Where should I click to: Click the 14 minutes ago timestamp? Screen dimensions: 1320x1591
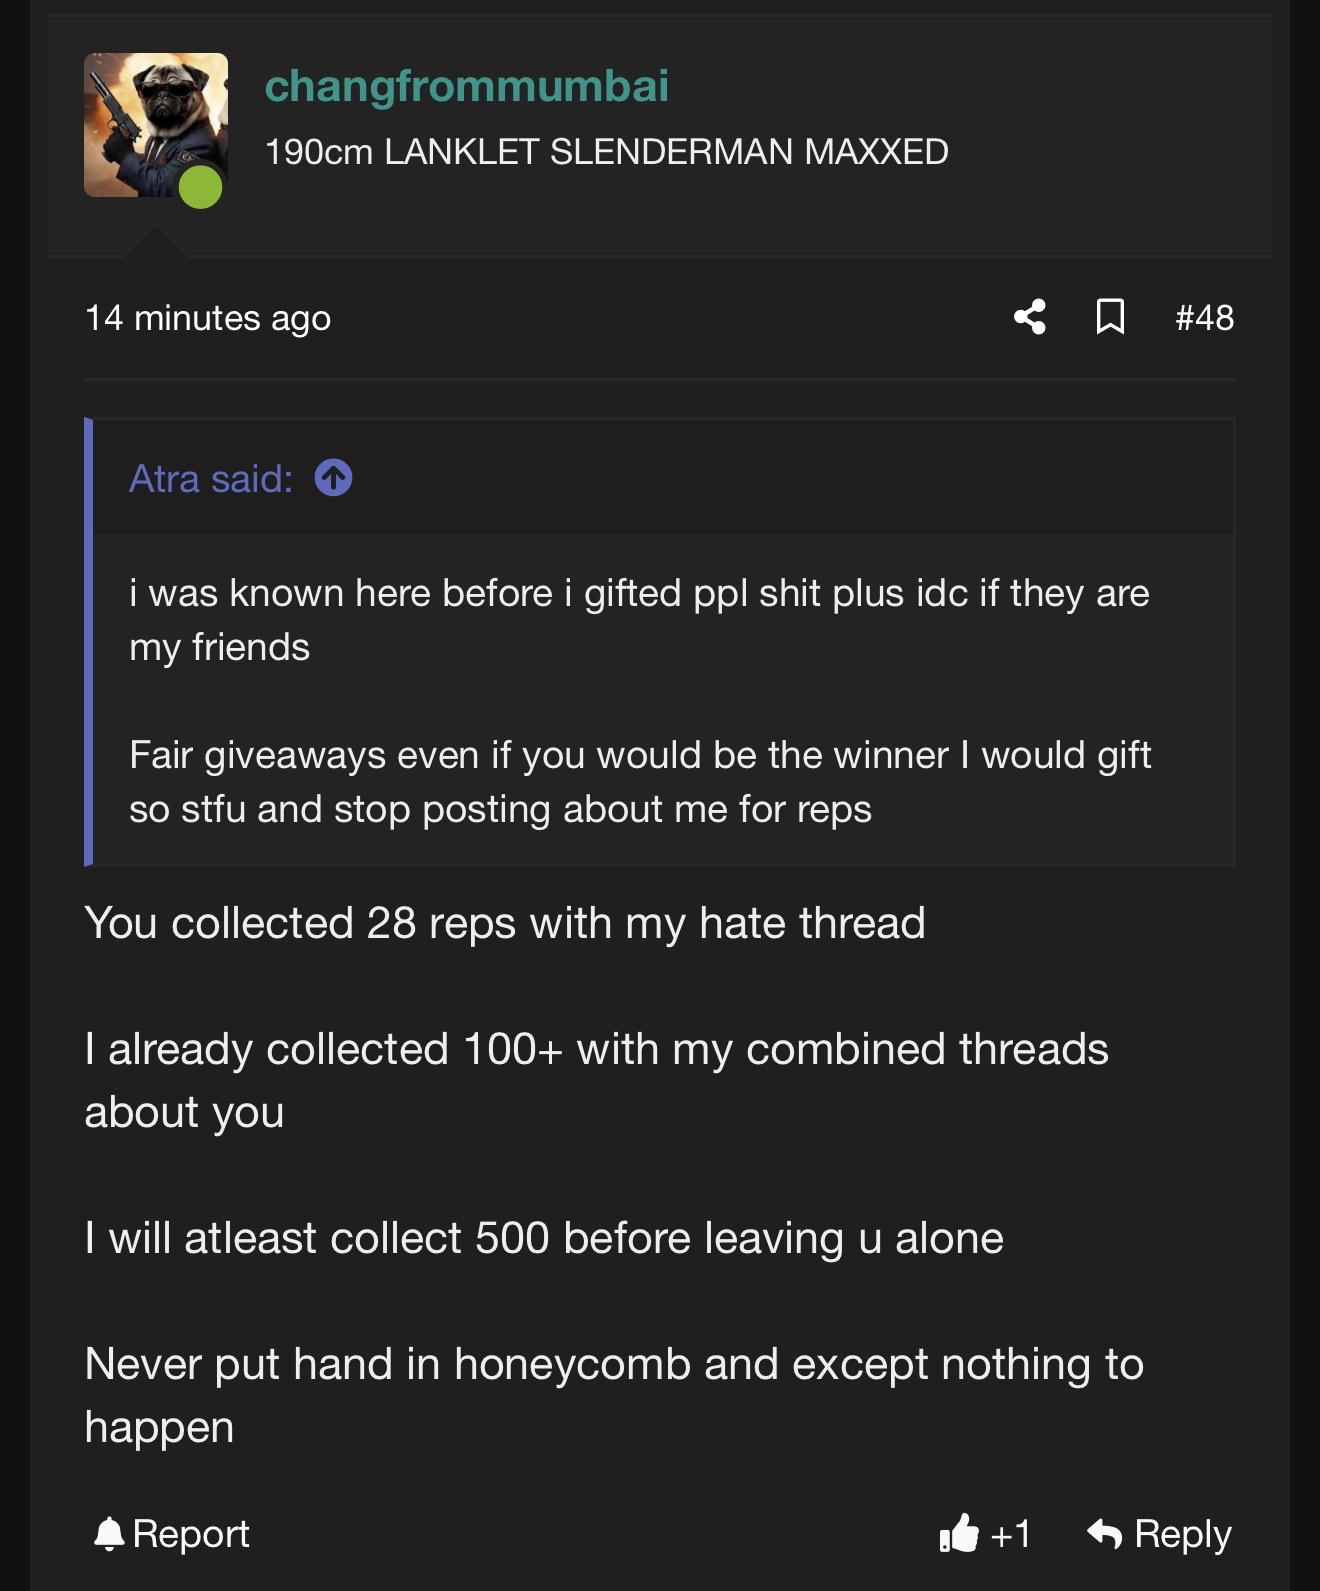click(208, 318)
